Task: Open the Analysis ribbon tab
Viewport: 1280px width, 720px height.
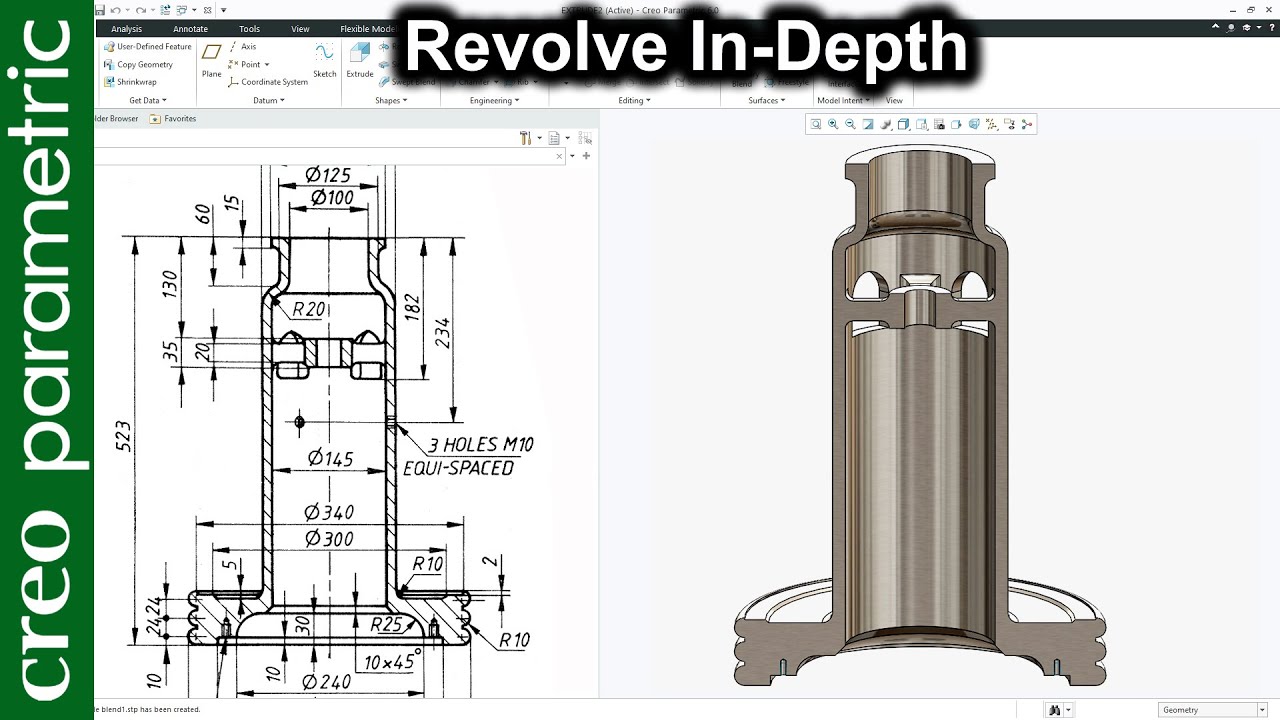Action: click(x=127, y=29)
